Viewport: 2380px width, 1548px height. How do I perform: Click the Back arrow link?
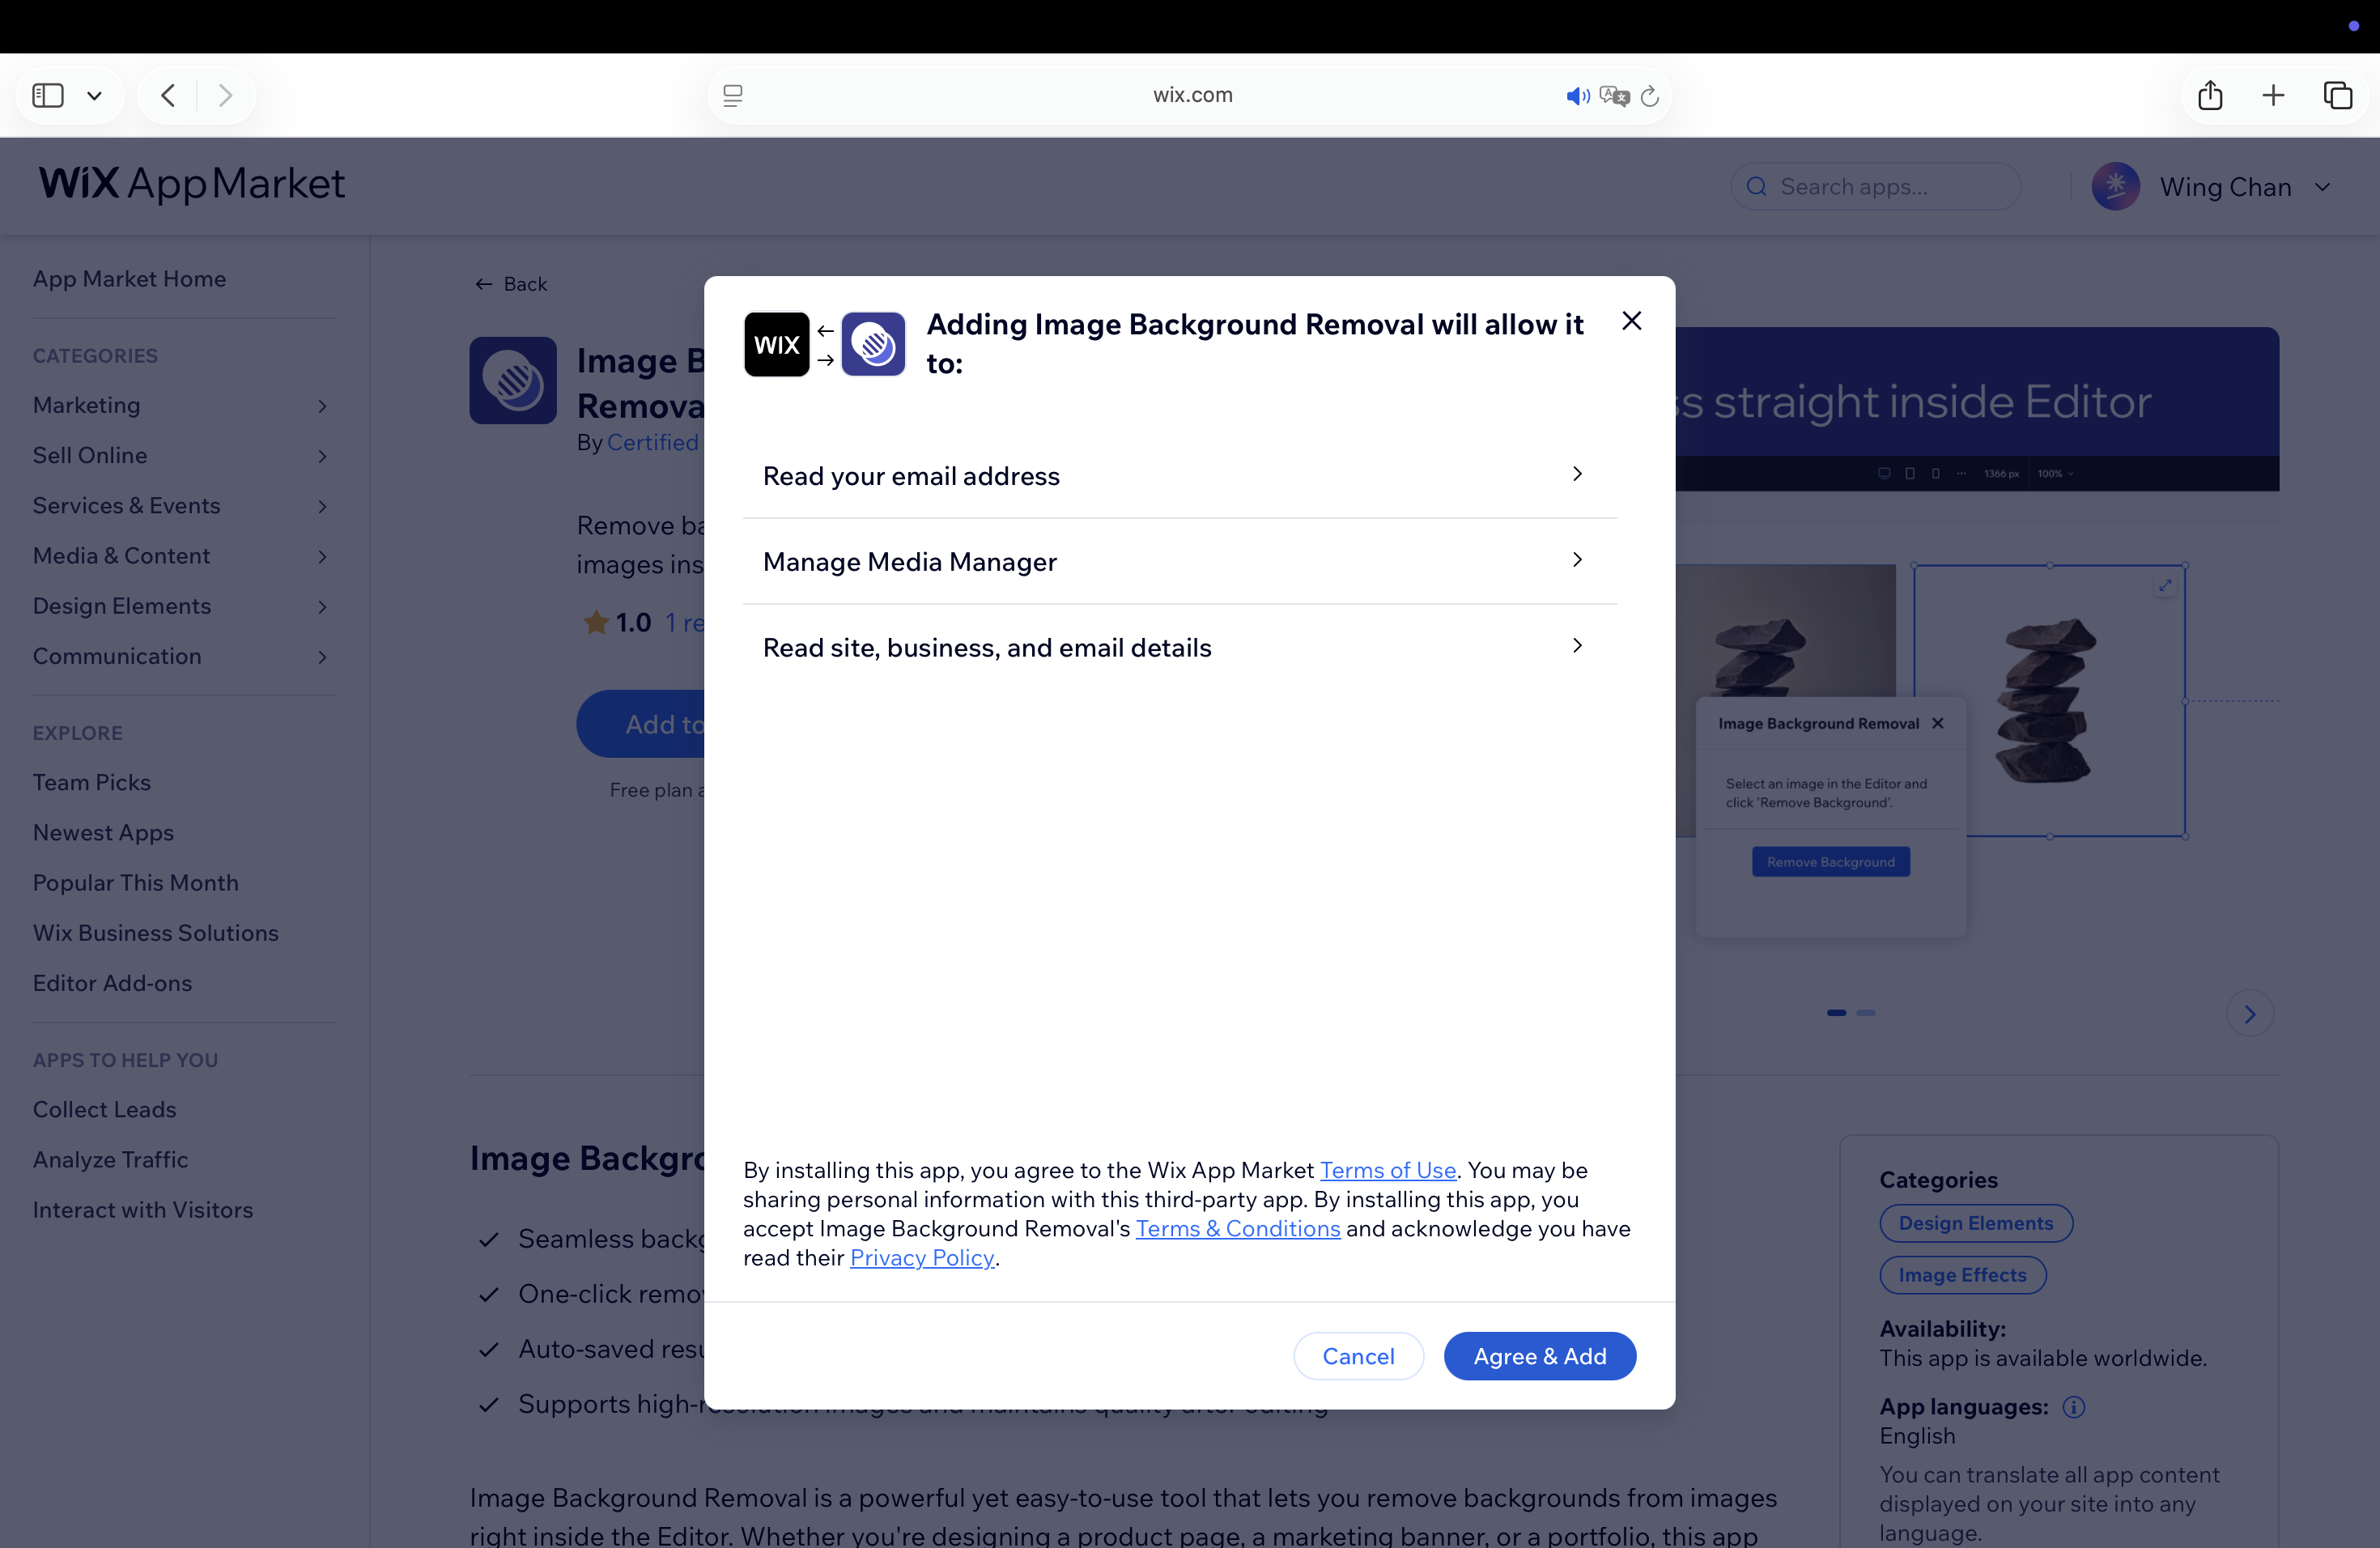point(510,284)
